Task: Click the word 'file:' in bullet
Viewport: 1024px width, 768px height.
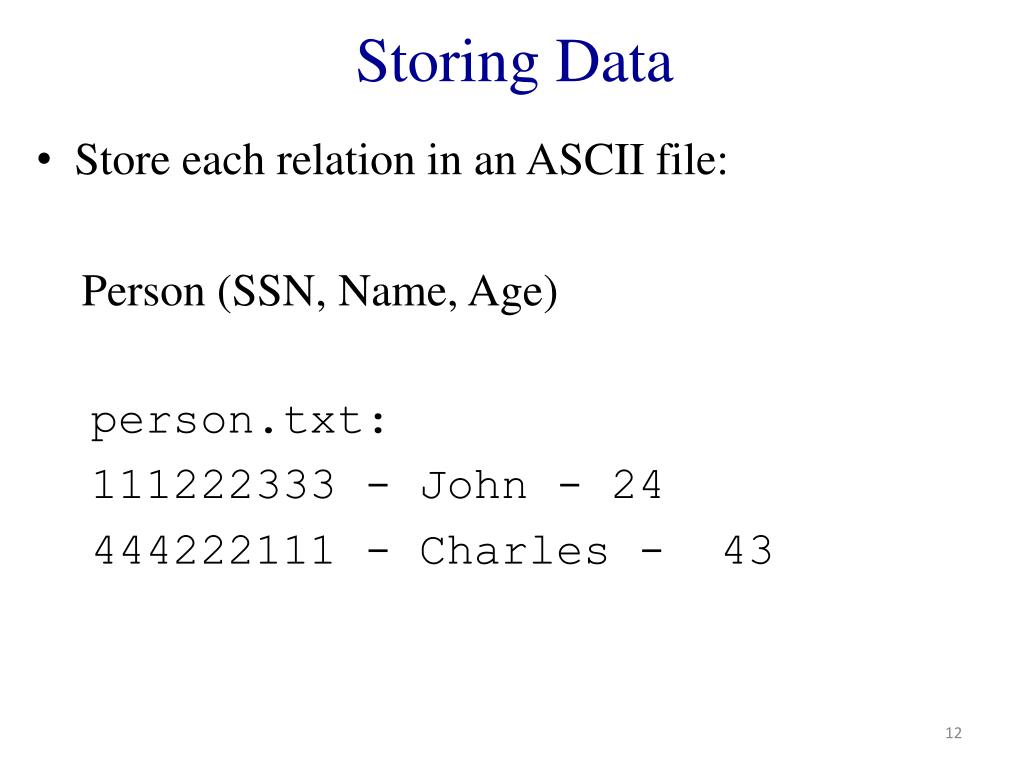Action: pyautogui.click(x=692, y=159)
